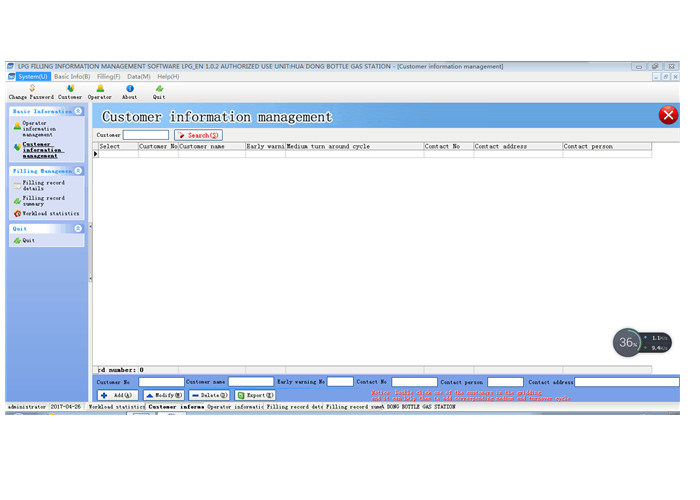This screenshot has height=500, width=700.
Task: Open the Filling menu
Action: tap(108, 76)
